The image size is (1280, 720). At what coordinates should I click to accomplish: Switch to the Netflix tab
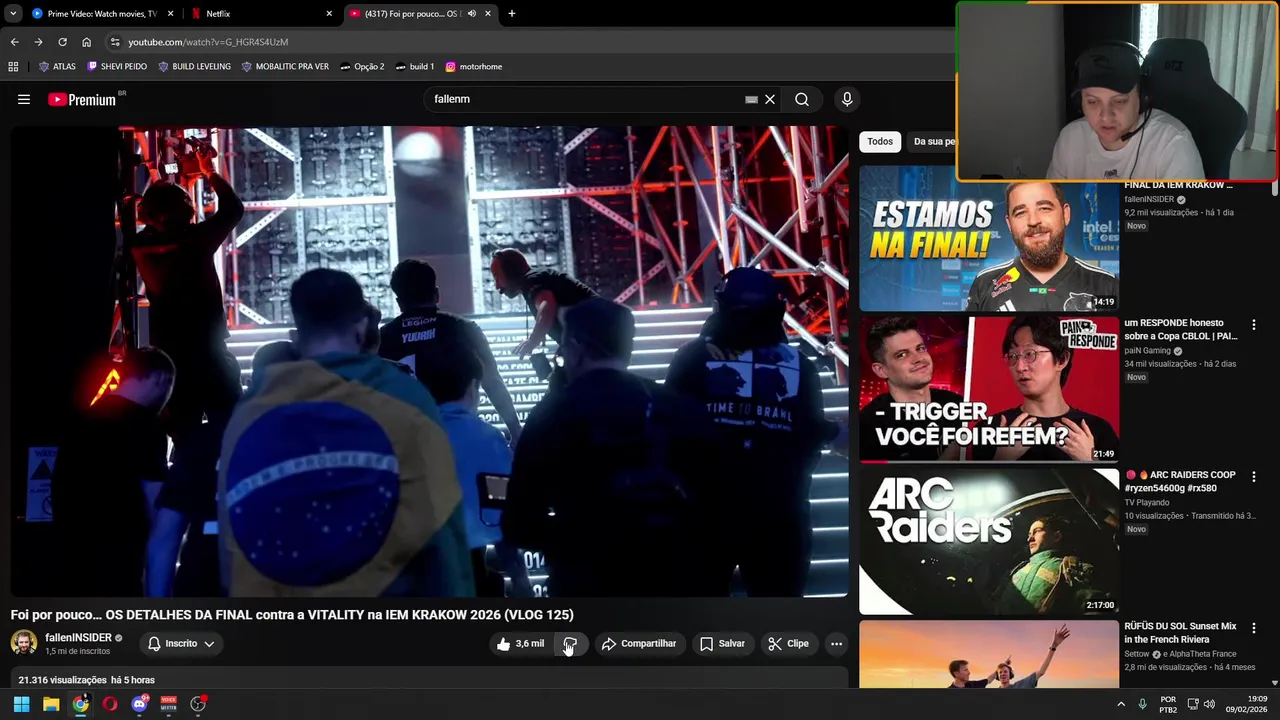pos(260,14)
